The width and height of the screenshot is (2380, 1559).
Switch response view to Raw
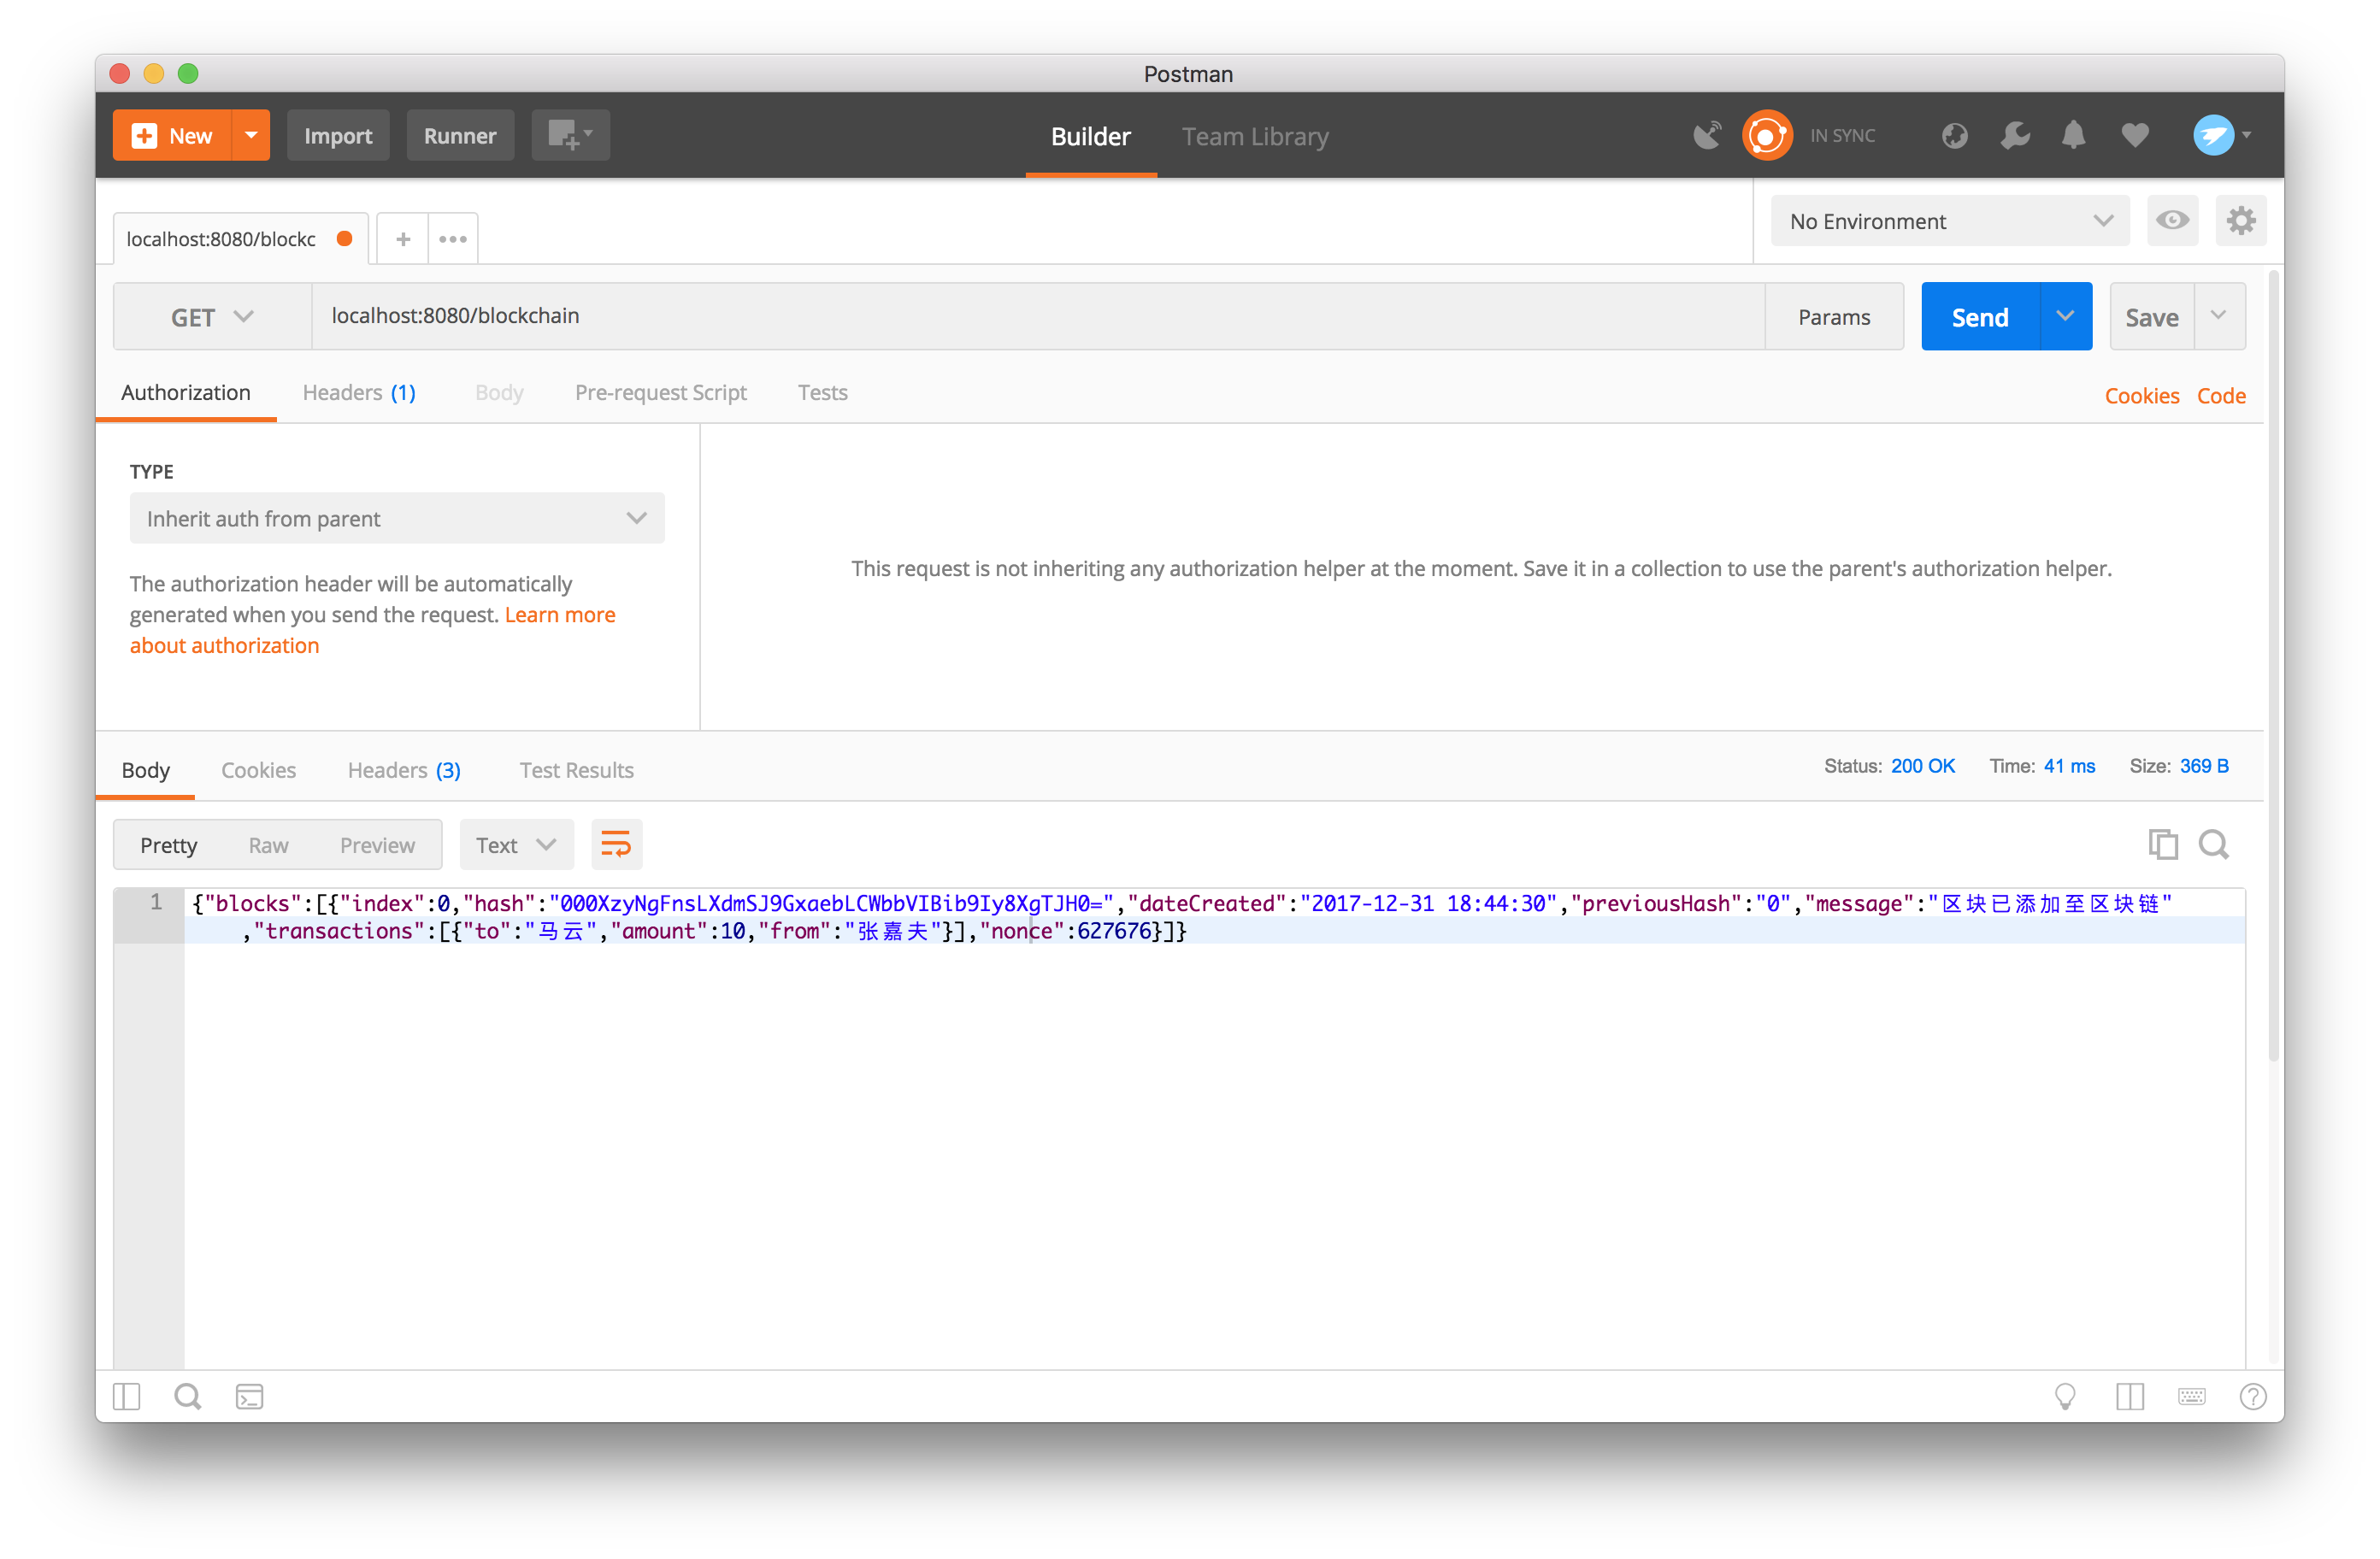(x=268, y=845)
